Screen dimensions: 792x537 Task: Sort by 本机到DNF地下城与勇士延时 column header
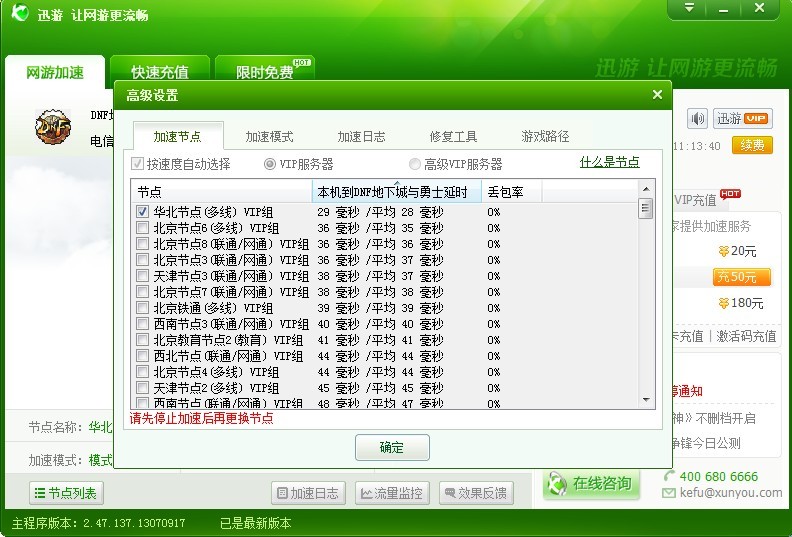(397, 191)
